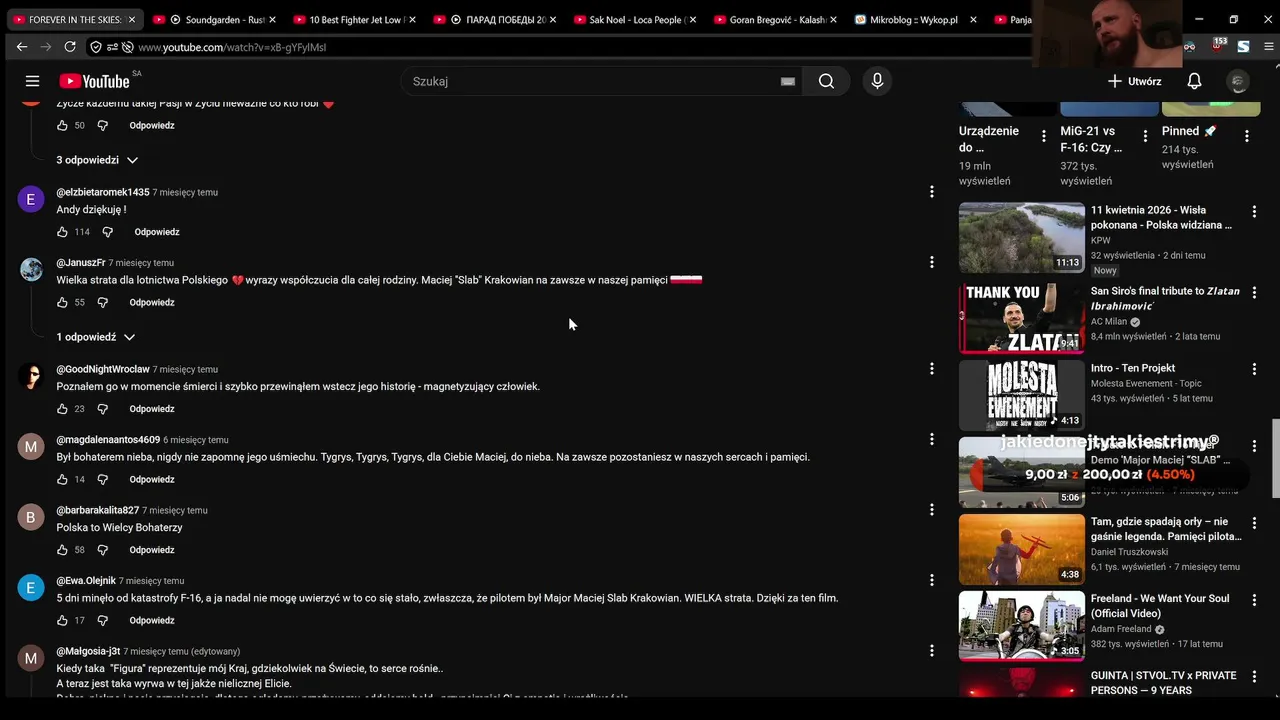Open the @magdalenaantos4609 avatar
Viewport: 1280px width, 720px height.
(x=31, y=446)
